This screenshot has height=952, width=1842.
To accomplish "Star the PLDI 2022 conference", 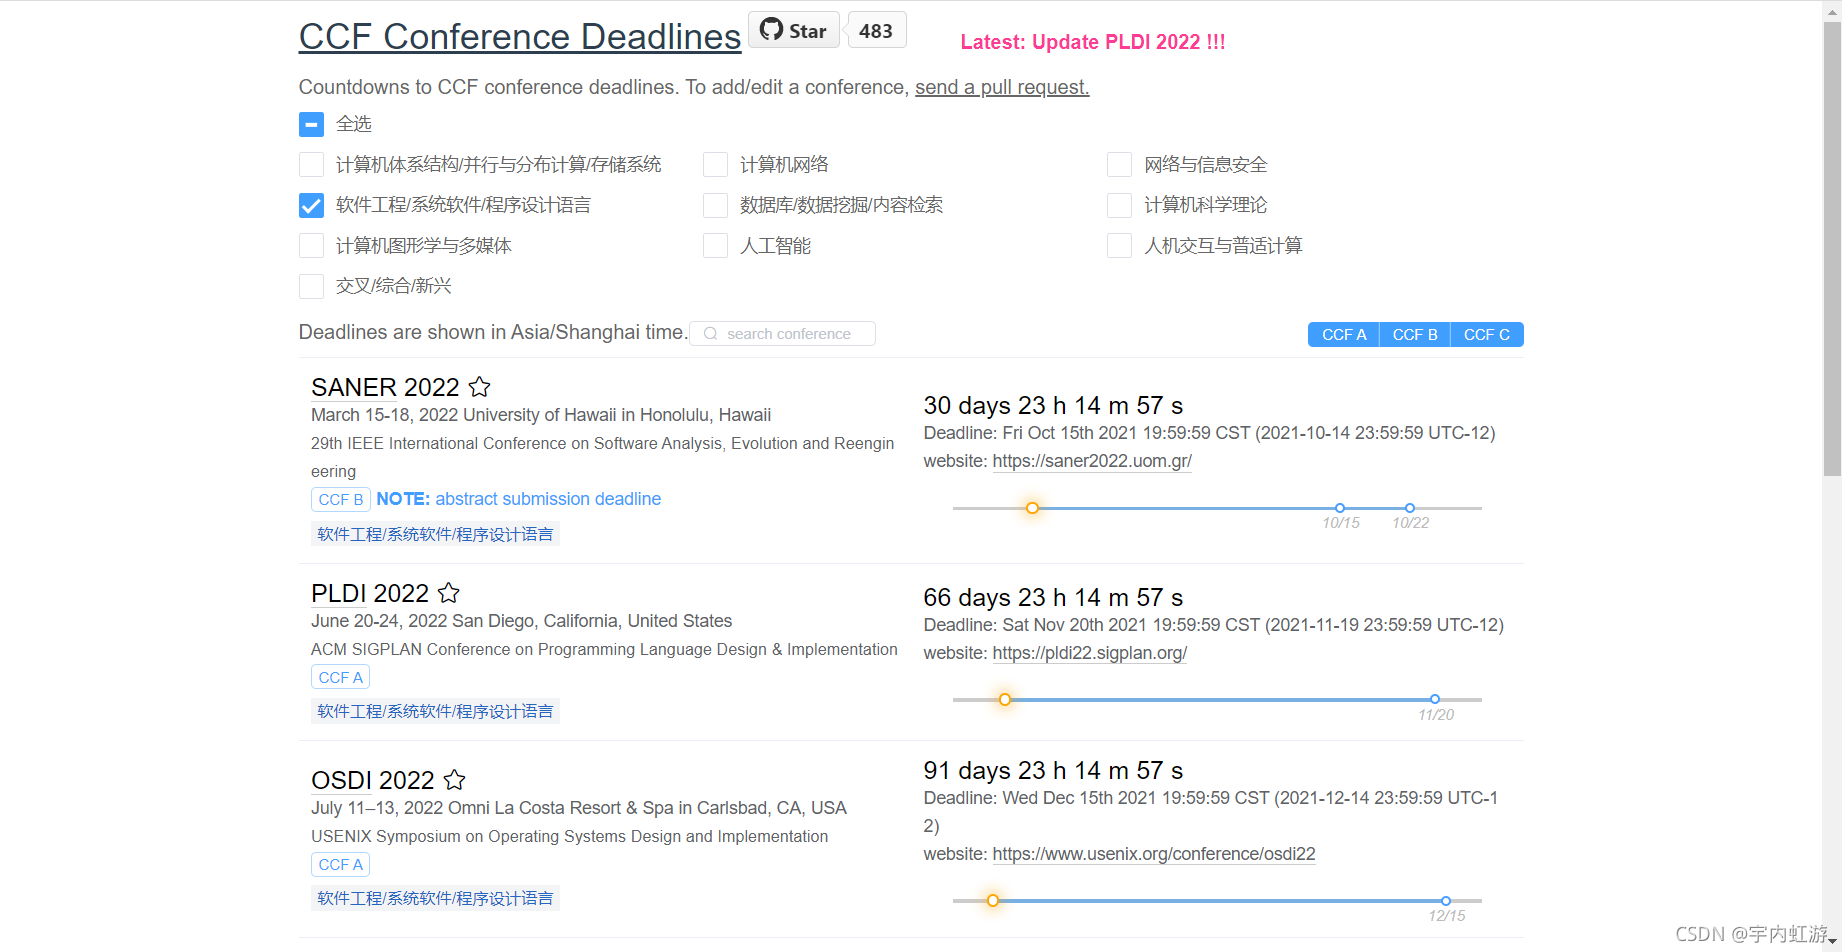I will click(x=449, y=593).
